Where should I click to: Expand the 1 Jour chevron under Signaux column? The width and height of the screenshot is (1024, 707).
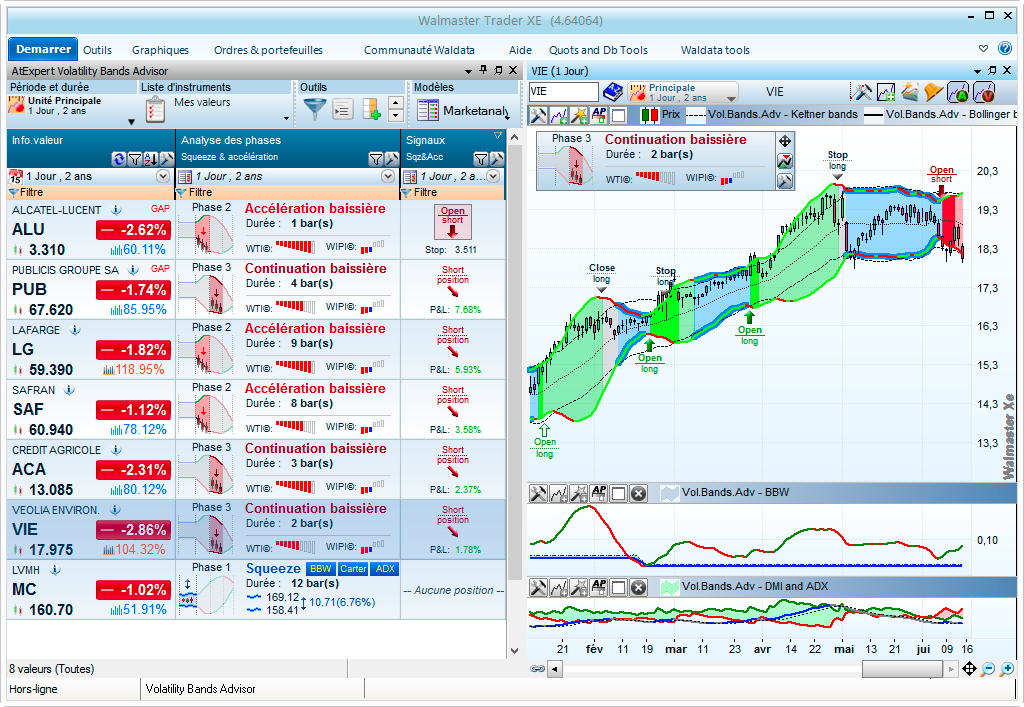(x=493, y=176)
